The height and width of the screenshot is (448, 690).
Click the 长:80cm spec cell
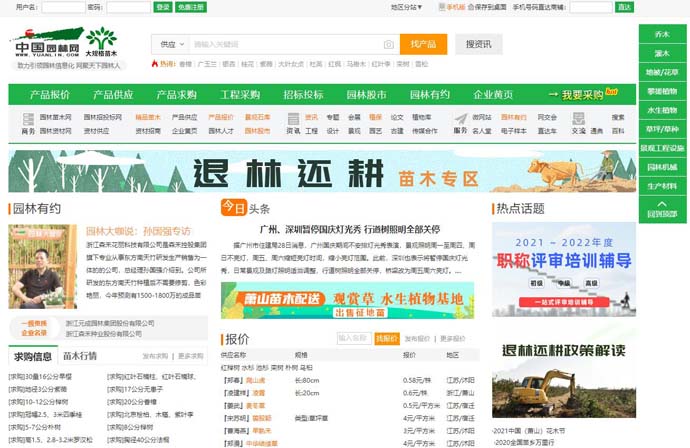click(307, 380)
